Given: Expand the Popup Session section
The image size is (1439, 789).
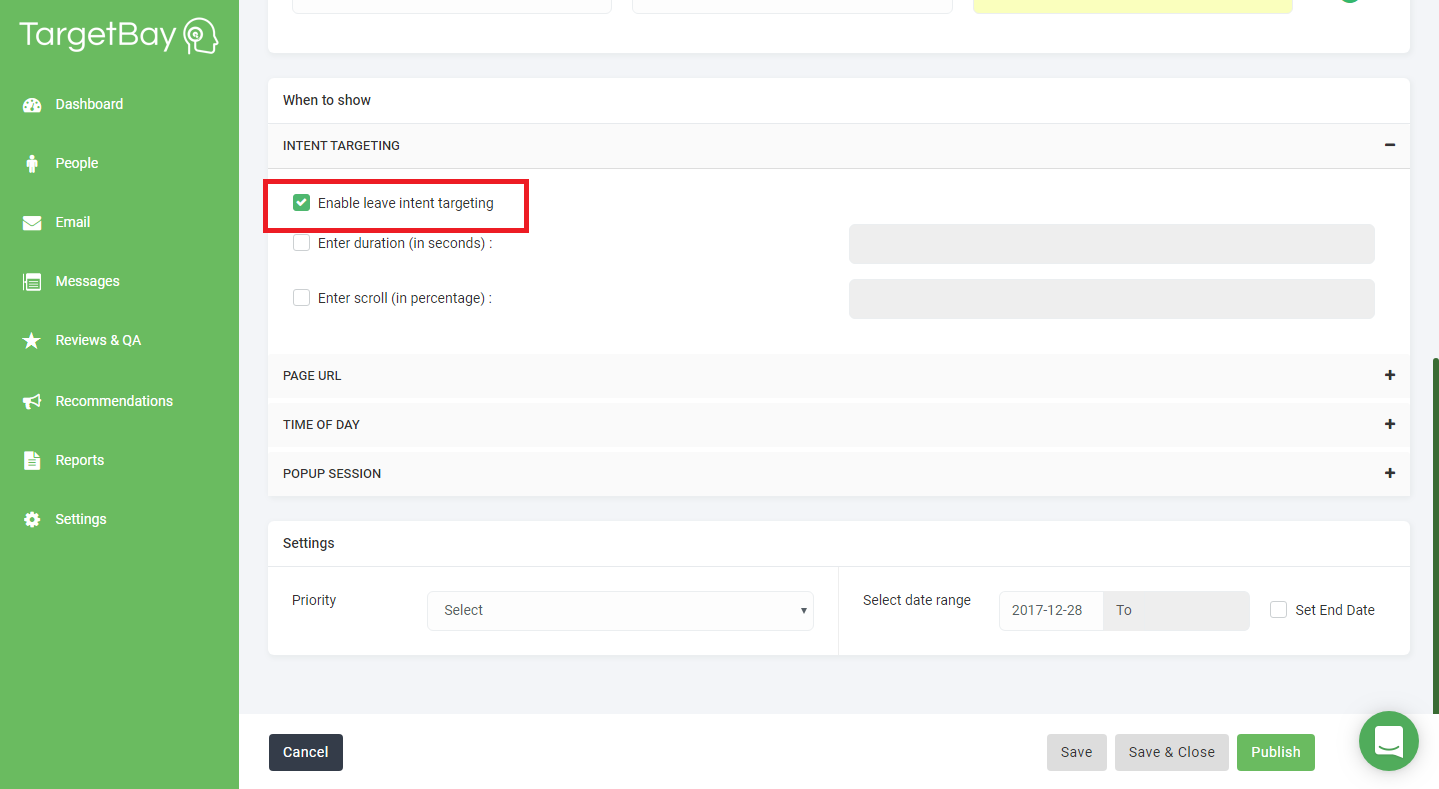Looking at the screenshot, I should 1390,473.
